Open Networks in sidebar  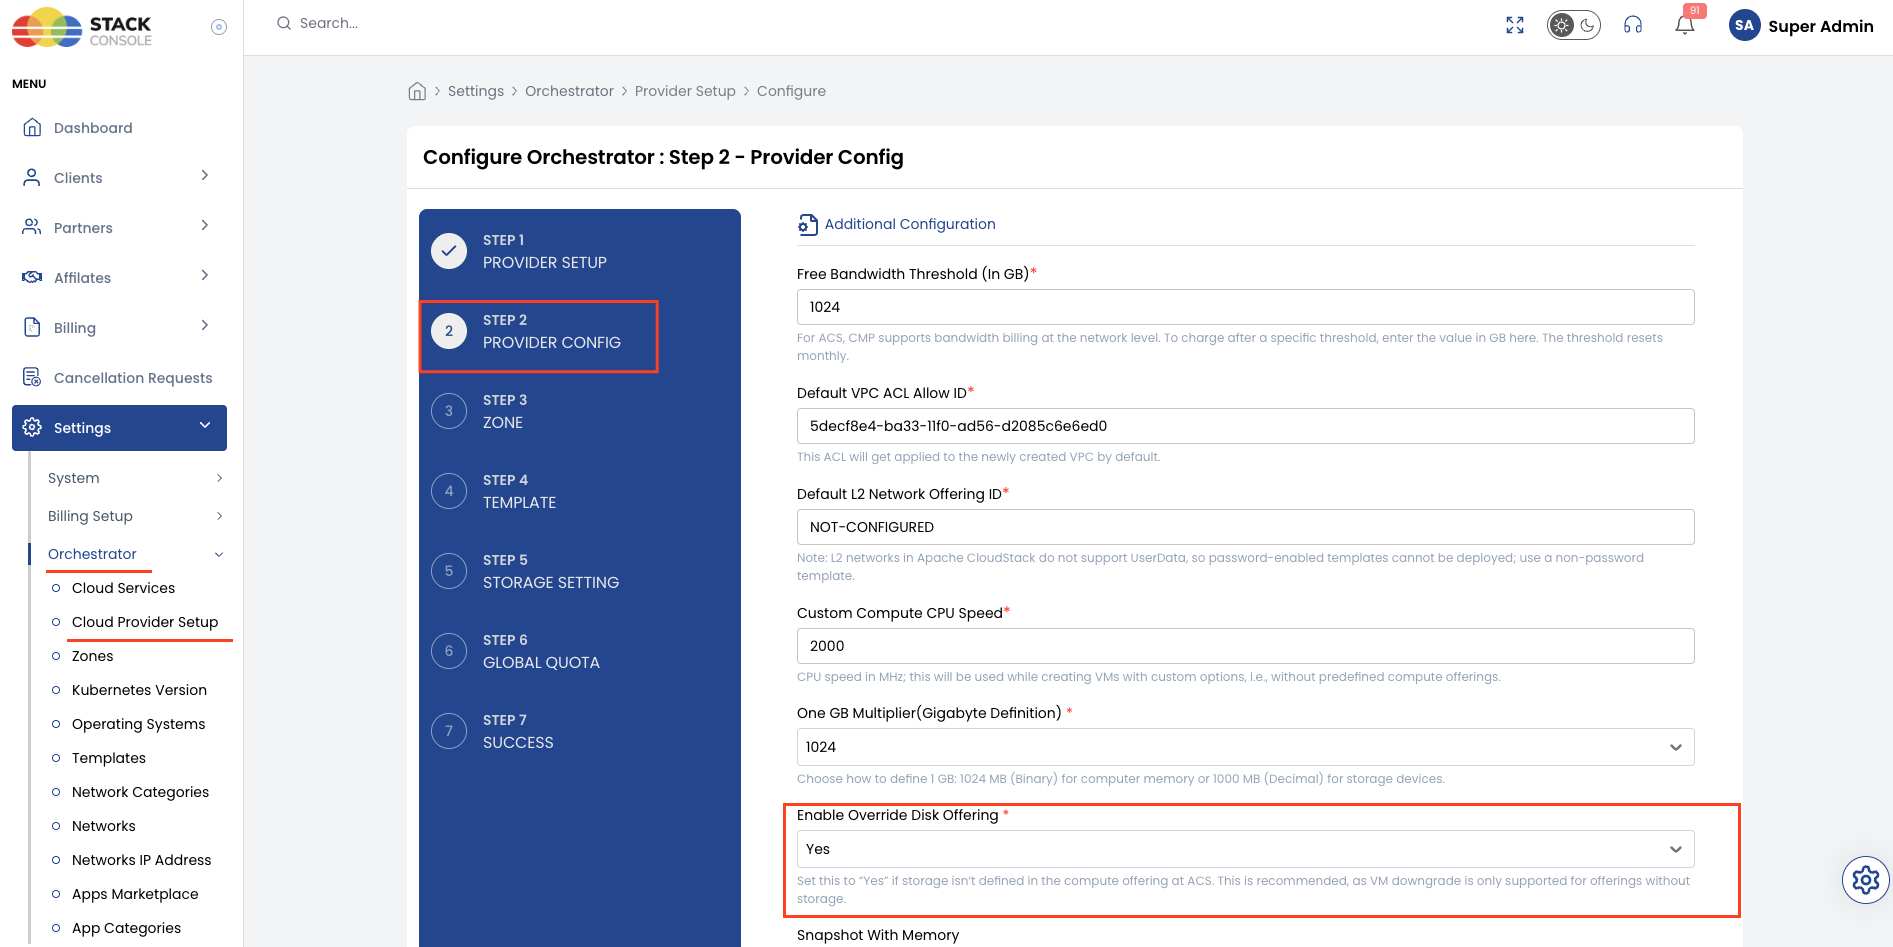[103, 826]
